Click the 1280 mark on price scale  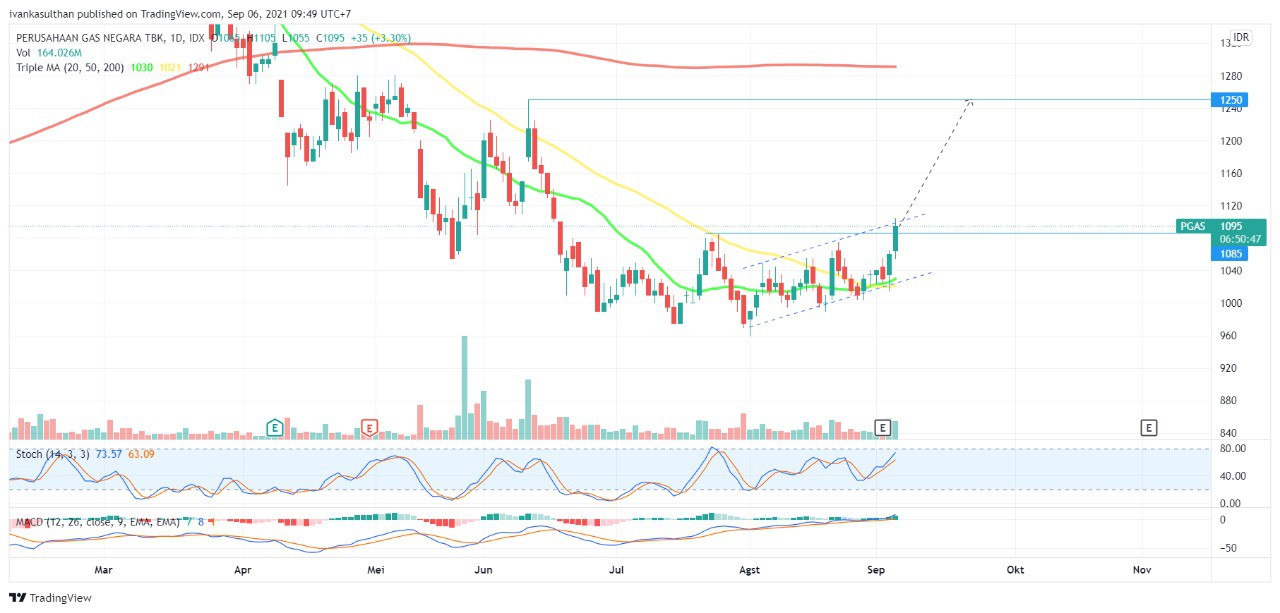coord(1230,76)
